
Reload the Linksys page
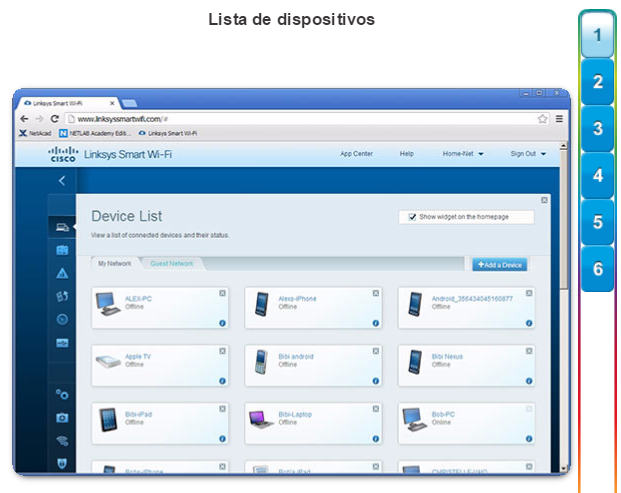click(x=55, y=119)
